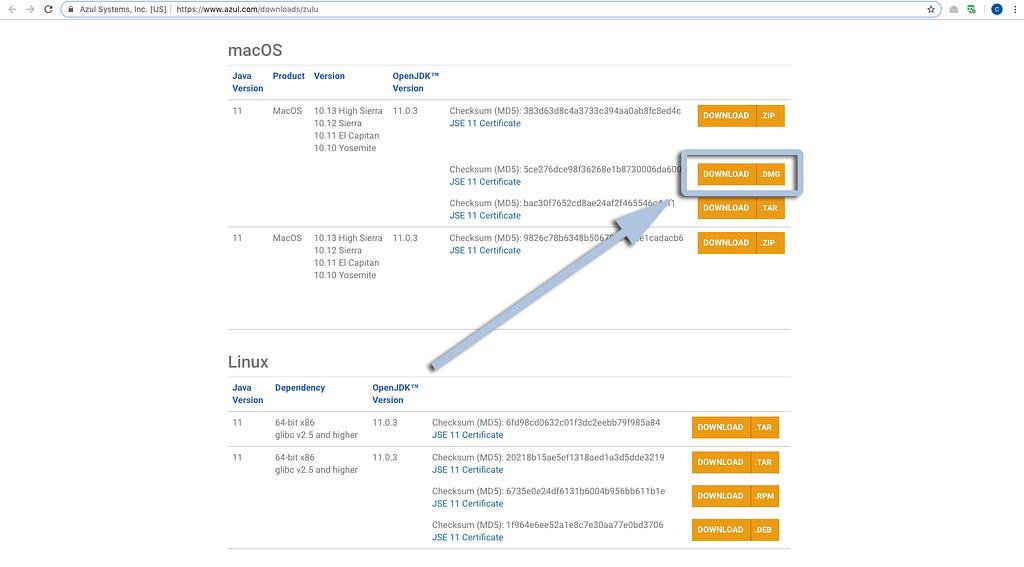Image resolution: width=1024 pixels, height=567 pixels.
Task: Click the browser back arrow
Action: [11, 9]
